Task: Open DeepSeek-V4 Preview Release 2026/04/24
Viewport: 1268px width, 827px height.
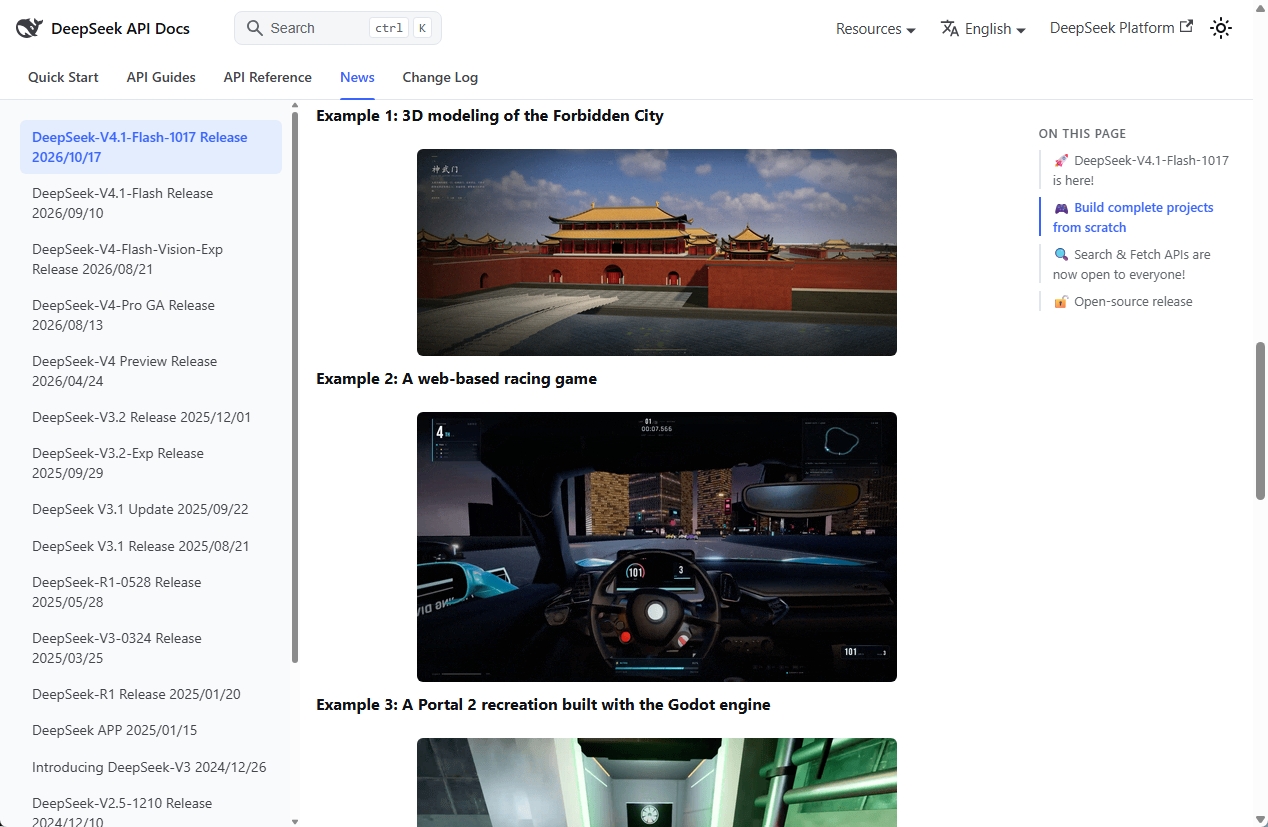Action: [151, 371]
